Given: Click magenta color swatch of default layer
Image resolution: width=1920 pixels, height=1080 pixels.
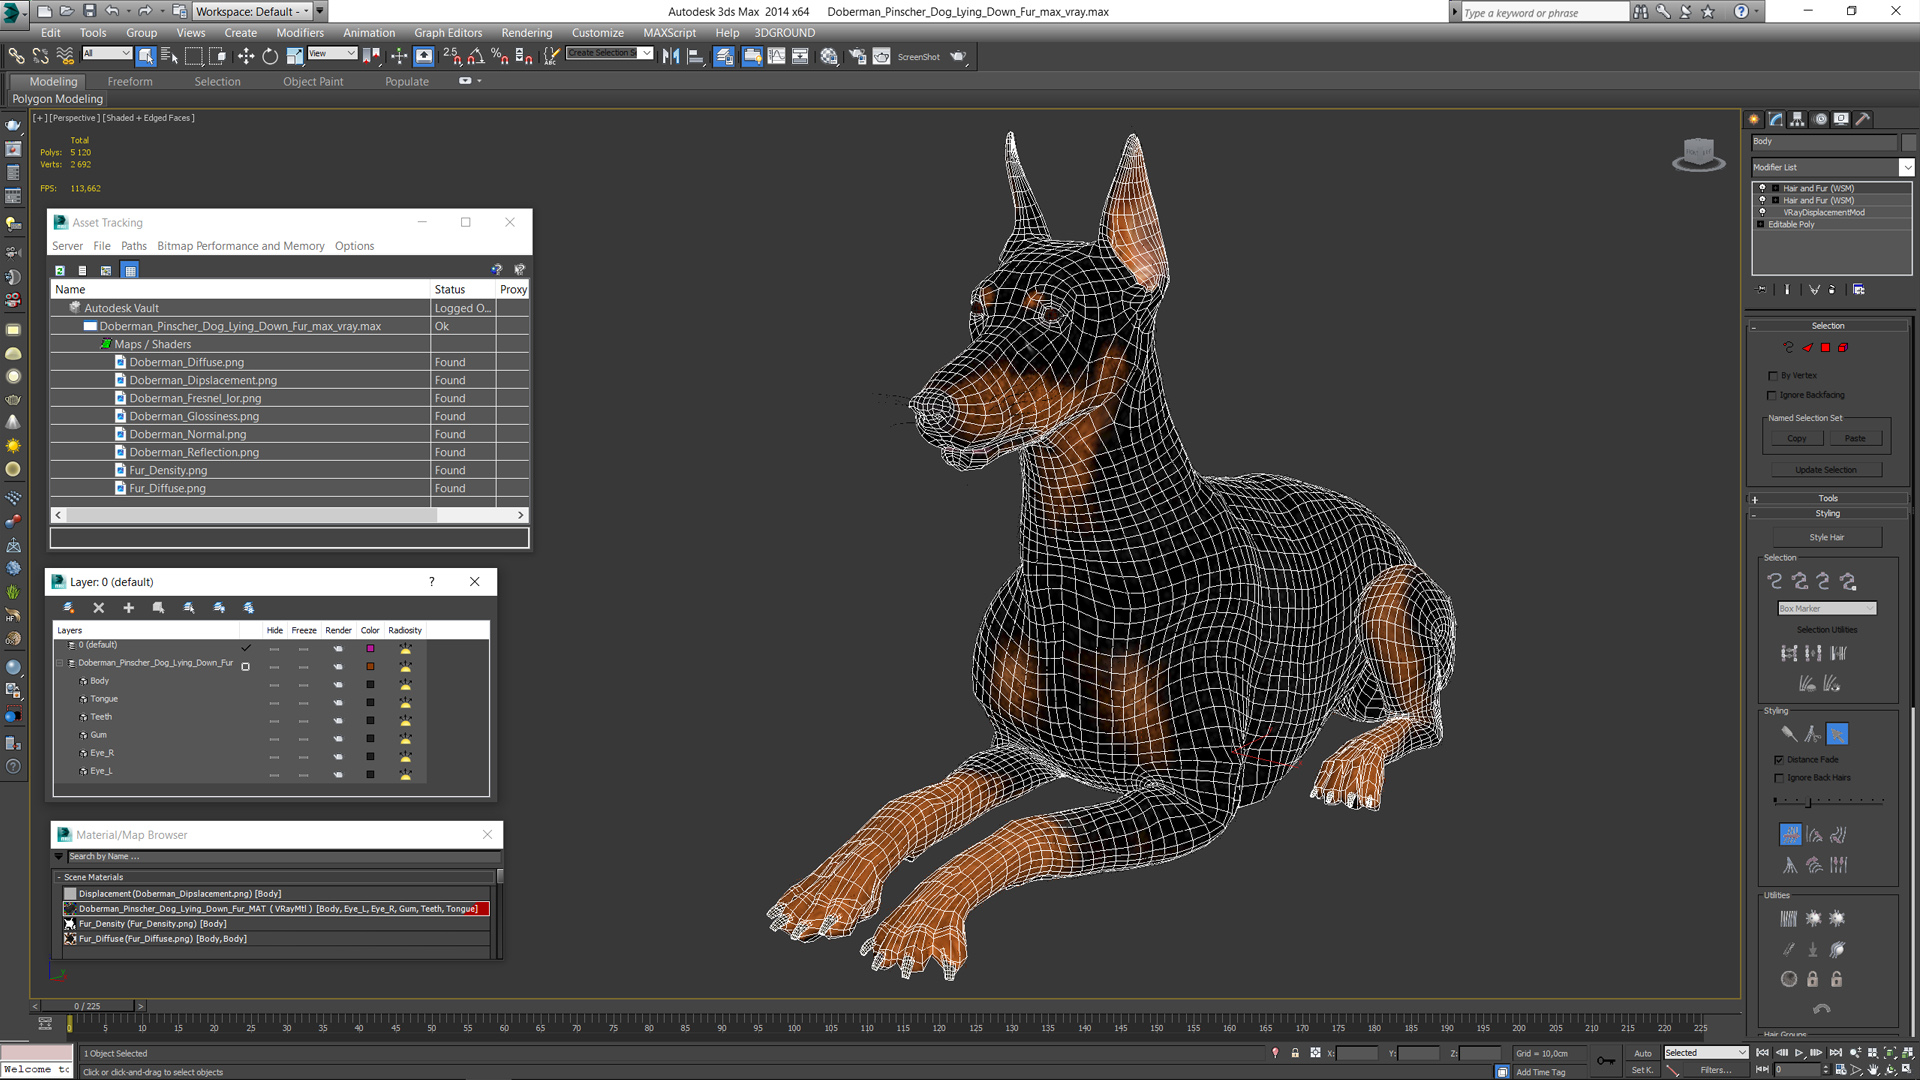Looking at the screenshot, I should (370, 649).
